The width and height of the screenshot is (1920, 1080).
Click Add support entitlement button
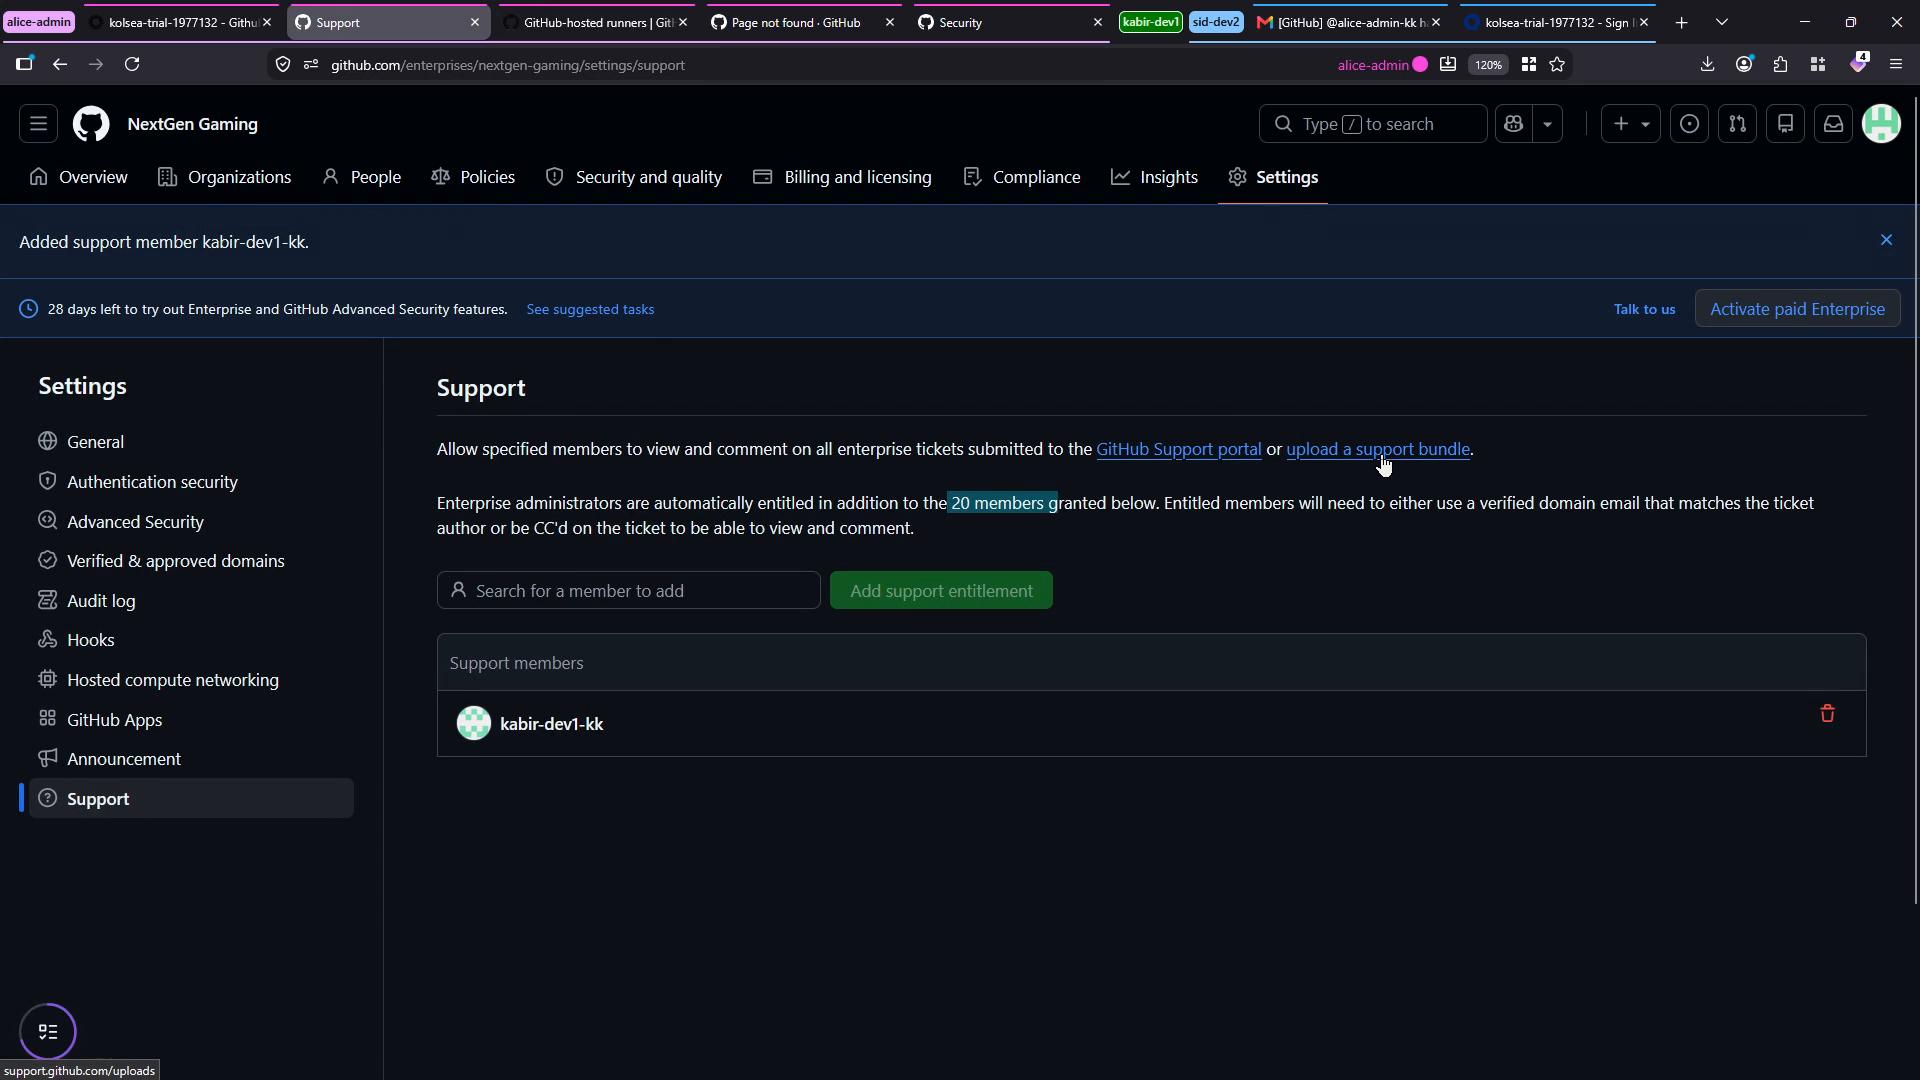pyautogui.click(x=941, y=591)
